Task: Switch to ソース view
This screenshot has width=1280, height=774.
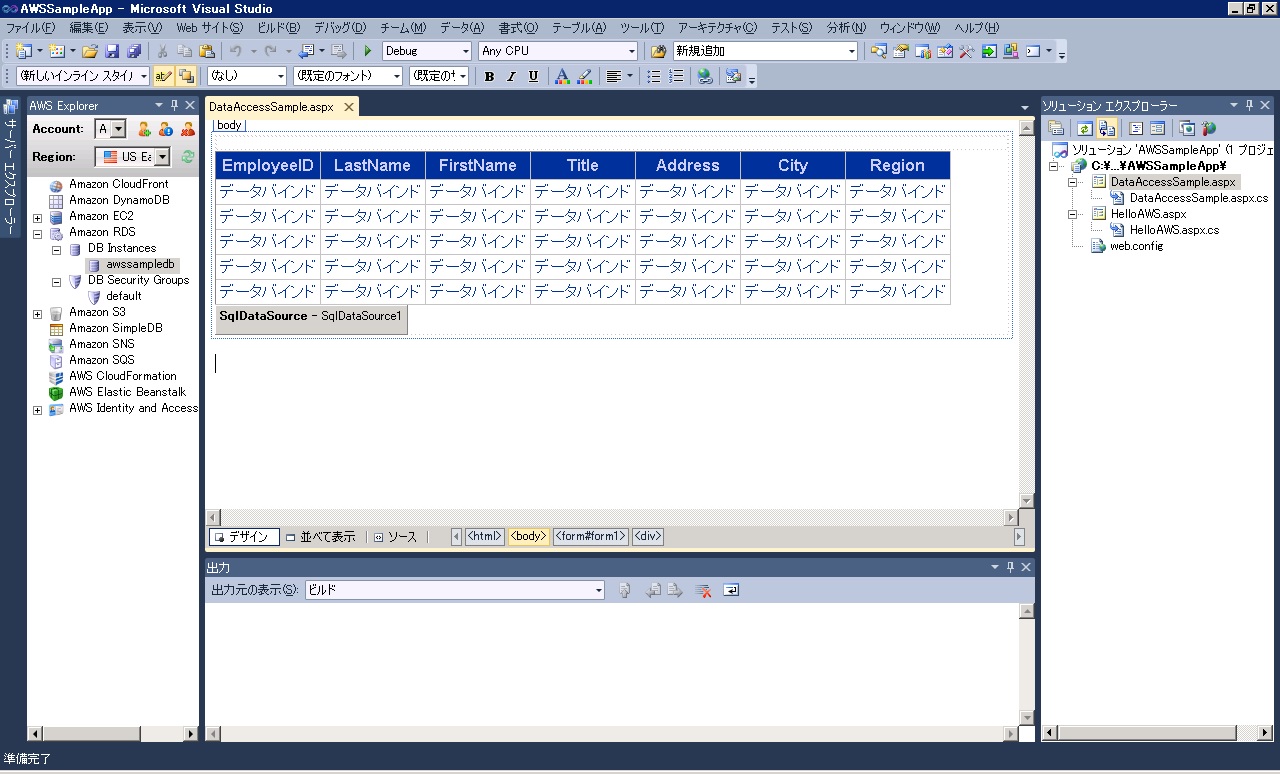Action: pos(395,537)
